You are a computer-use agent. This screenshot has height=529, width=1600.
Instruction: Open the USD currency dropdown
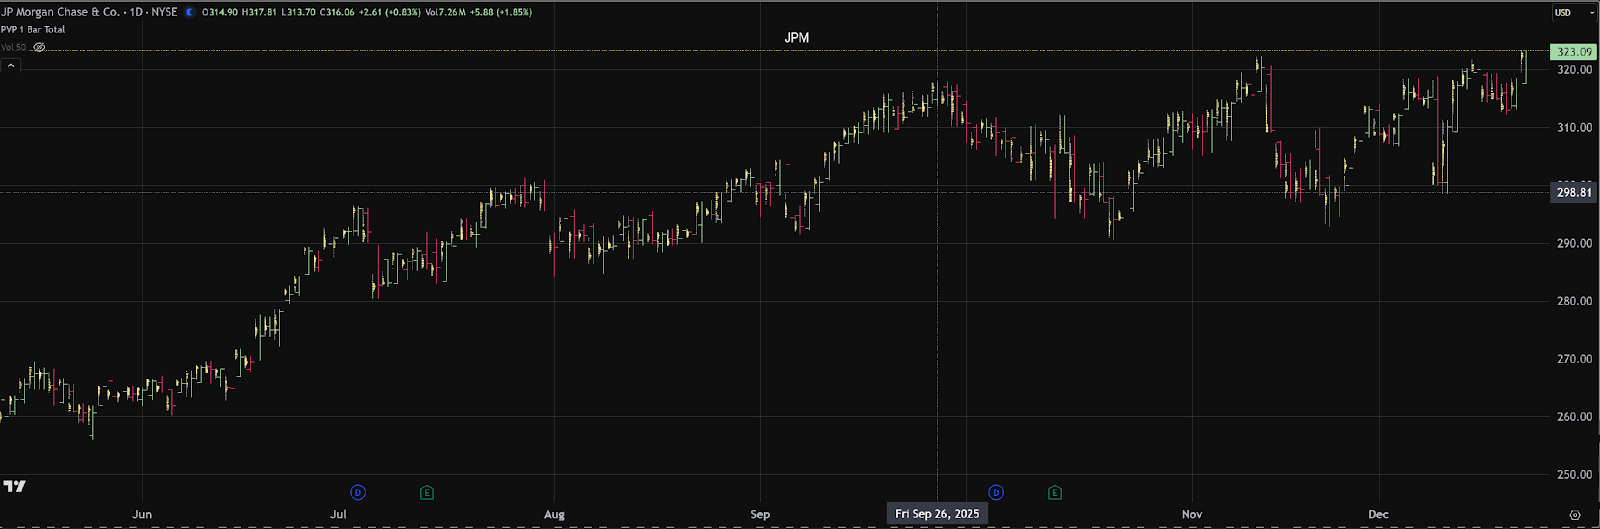[1567, 12]
